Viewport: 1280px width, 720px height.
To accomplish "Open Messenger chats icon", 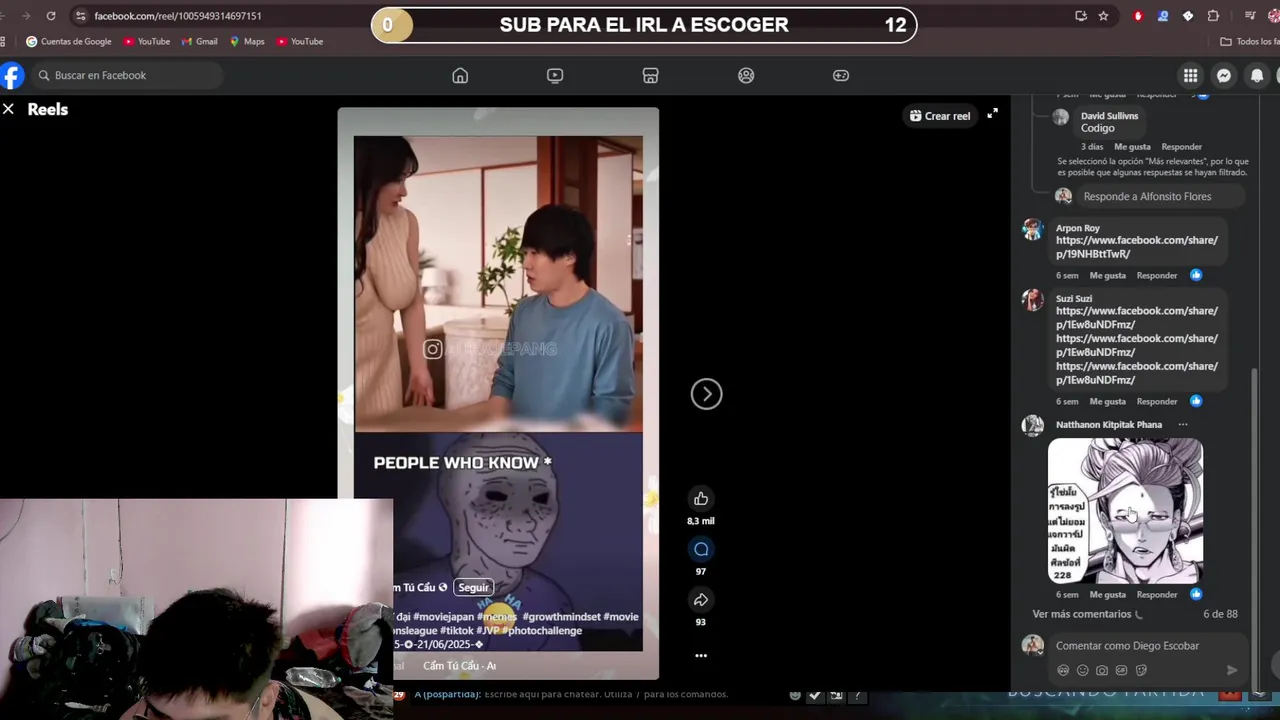I will tap(1224, 75).
